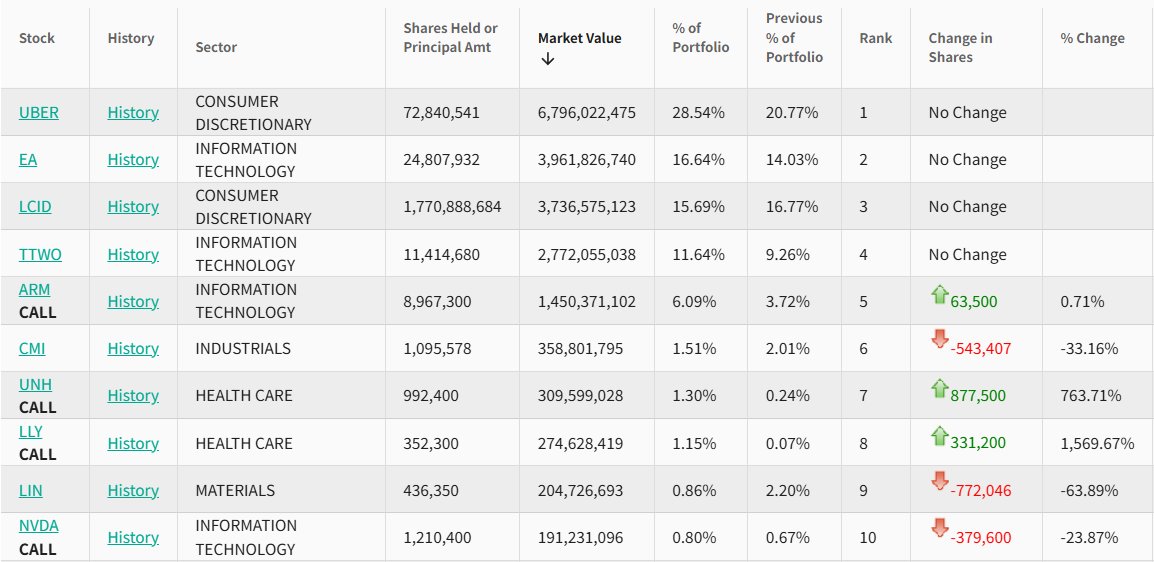View History for TTWO

(x=133, y=254)
